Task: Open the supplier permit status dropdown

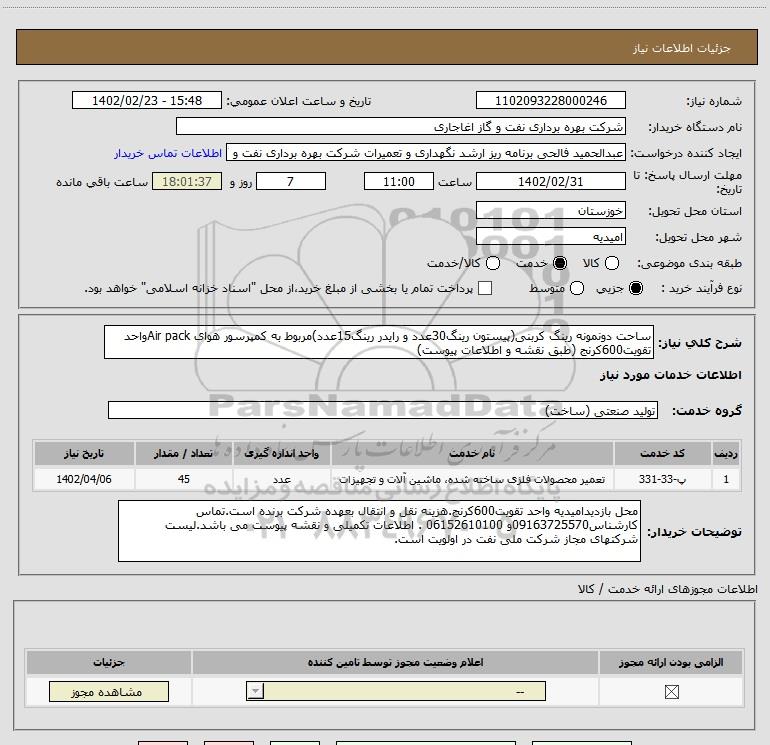Action: (x=396, y=691)
